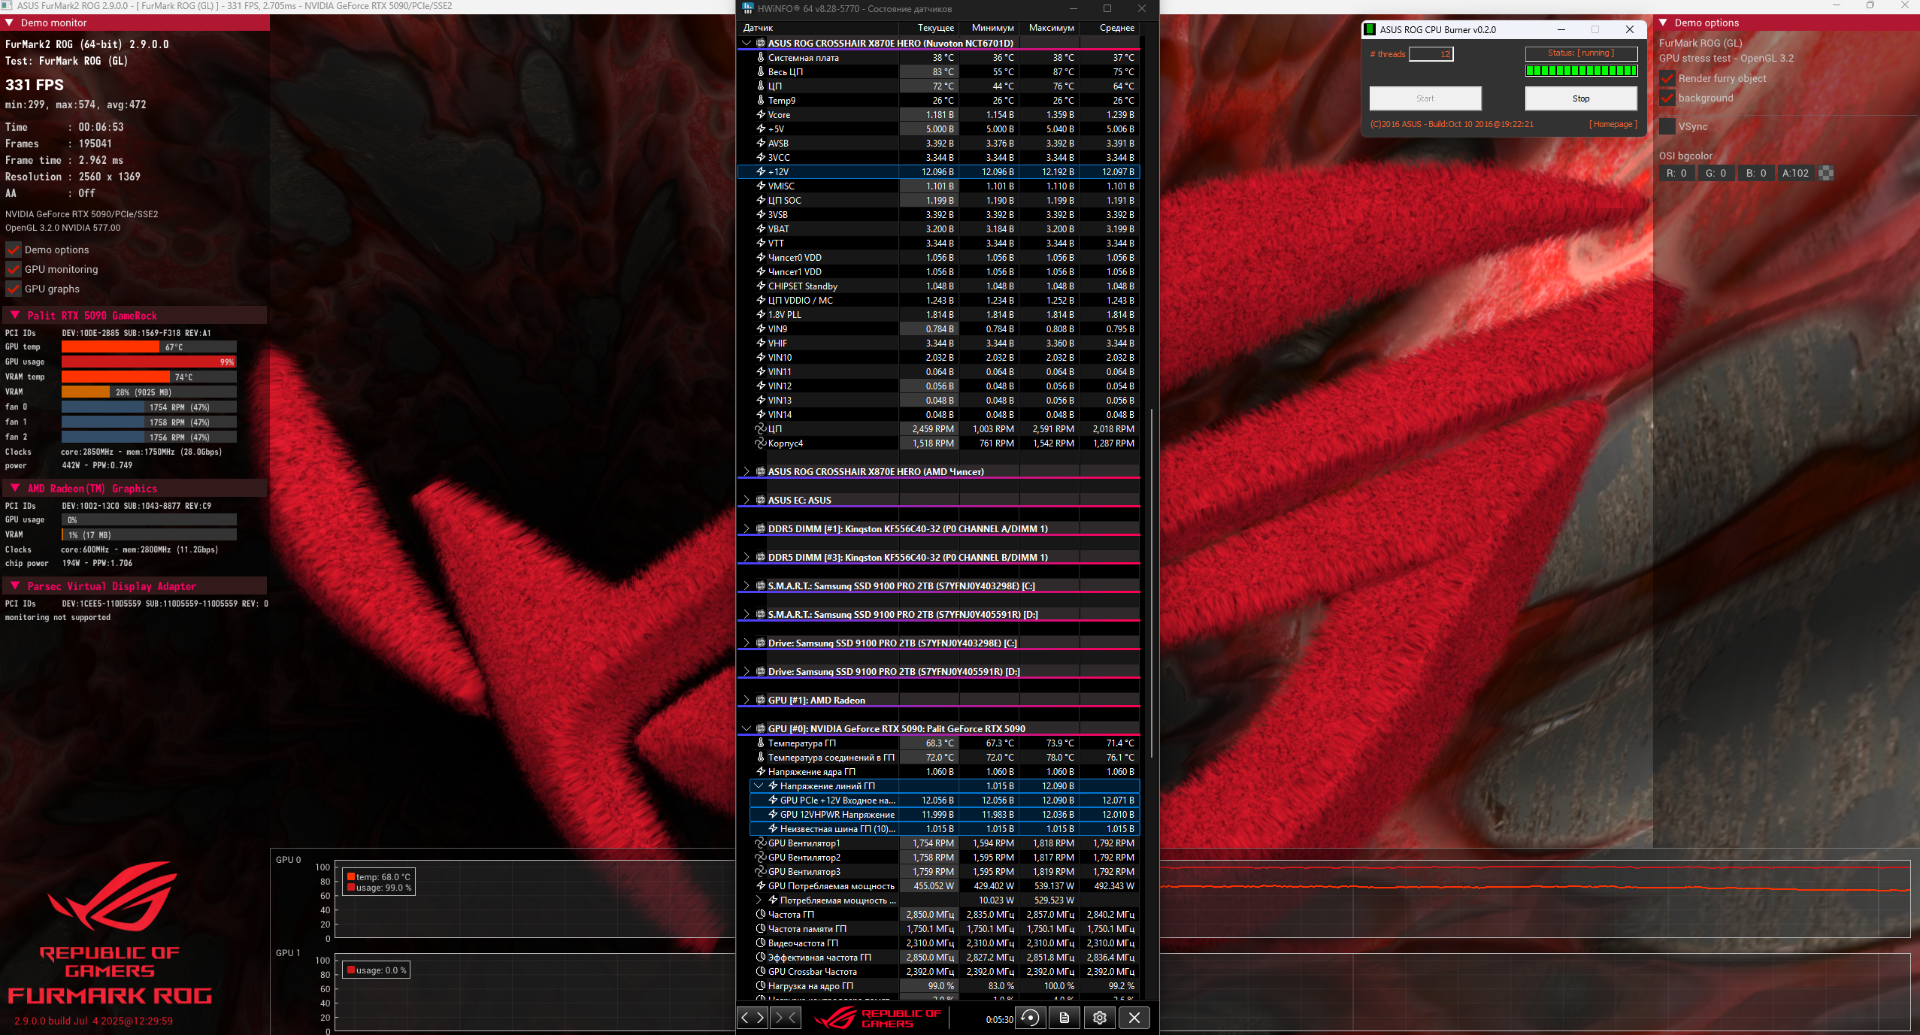Expand S.M.A.R.T. Samsung SSD 9100 PRO [C:] group
The height and width of the screenshot is (1035, 1920).
tap(746, 586)
